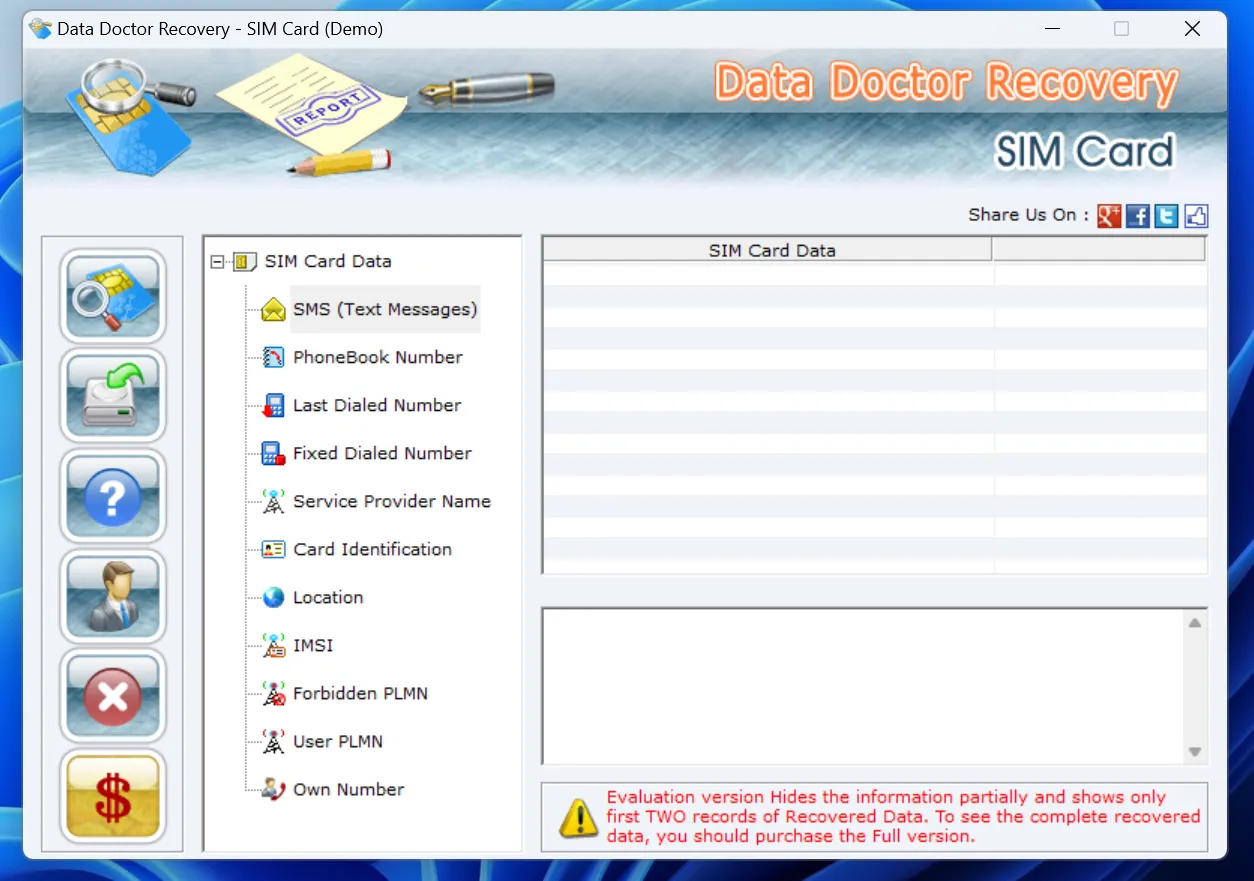The image size is (1254, 881).
Task: Select the SIM Card Data root label
Action: click(328, 262)
